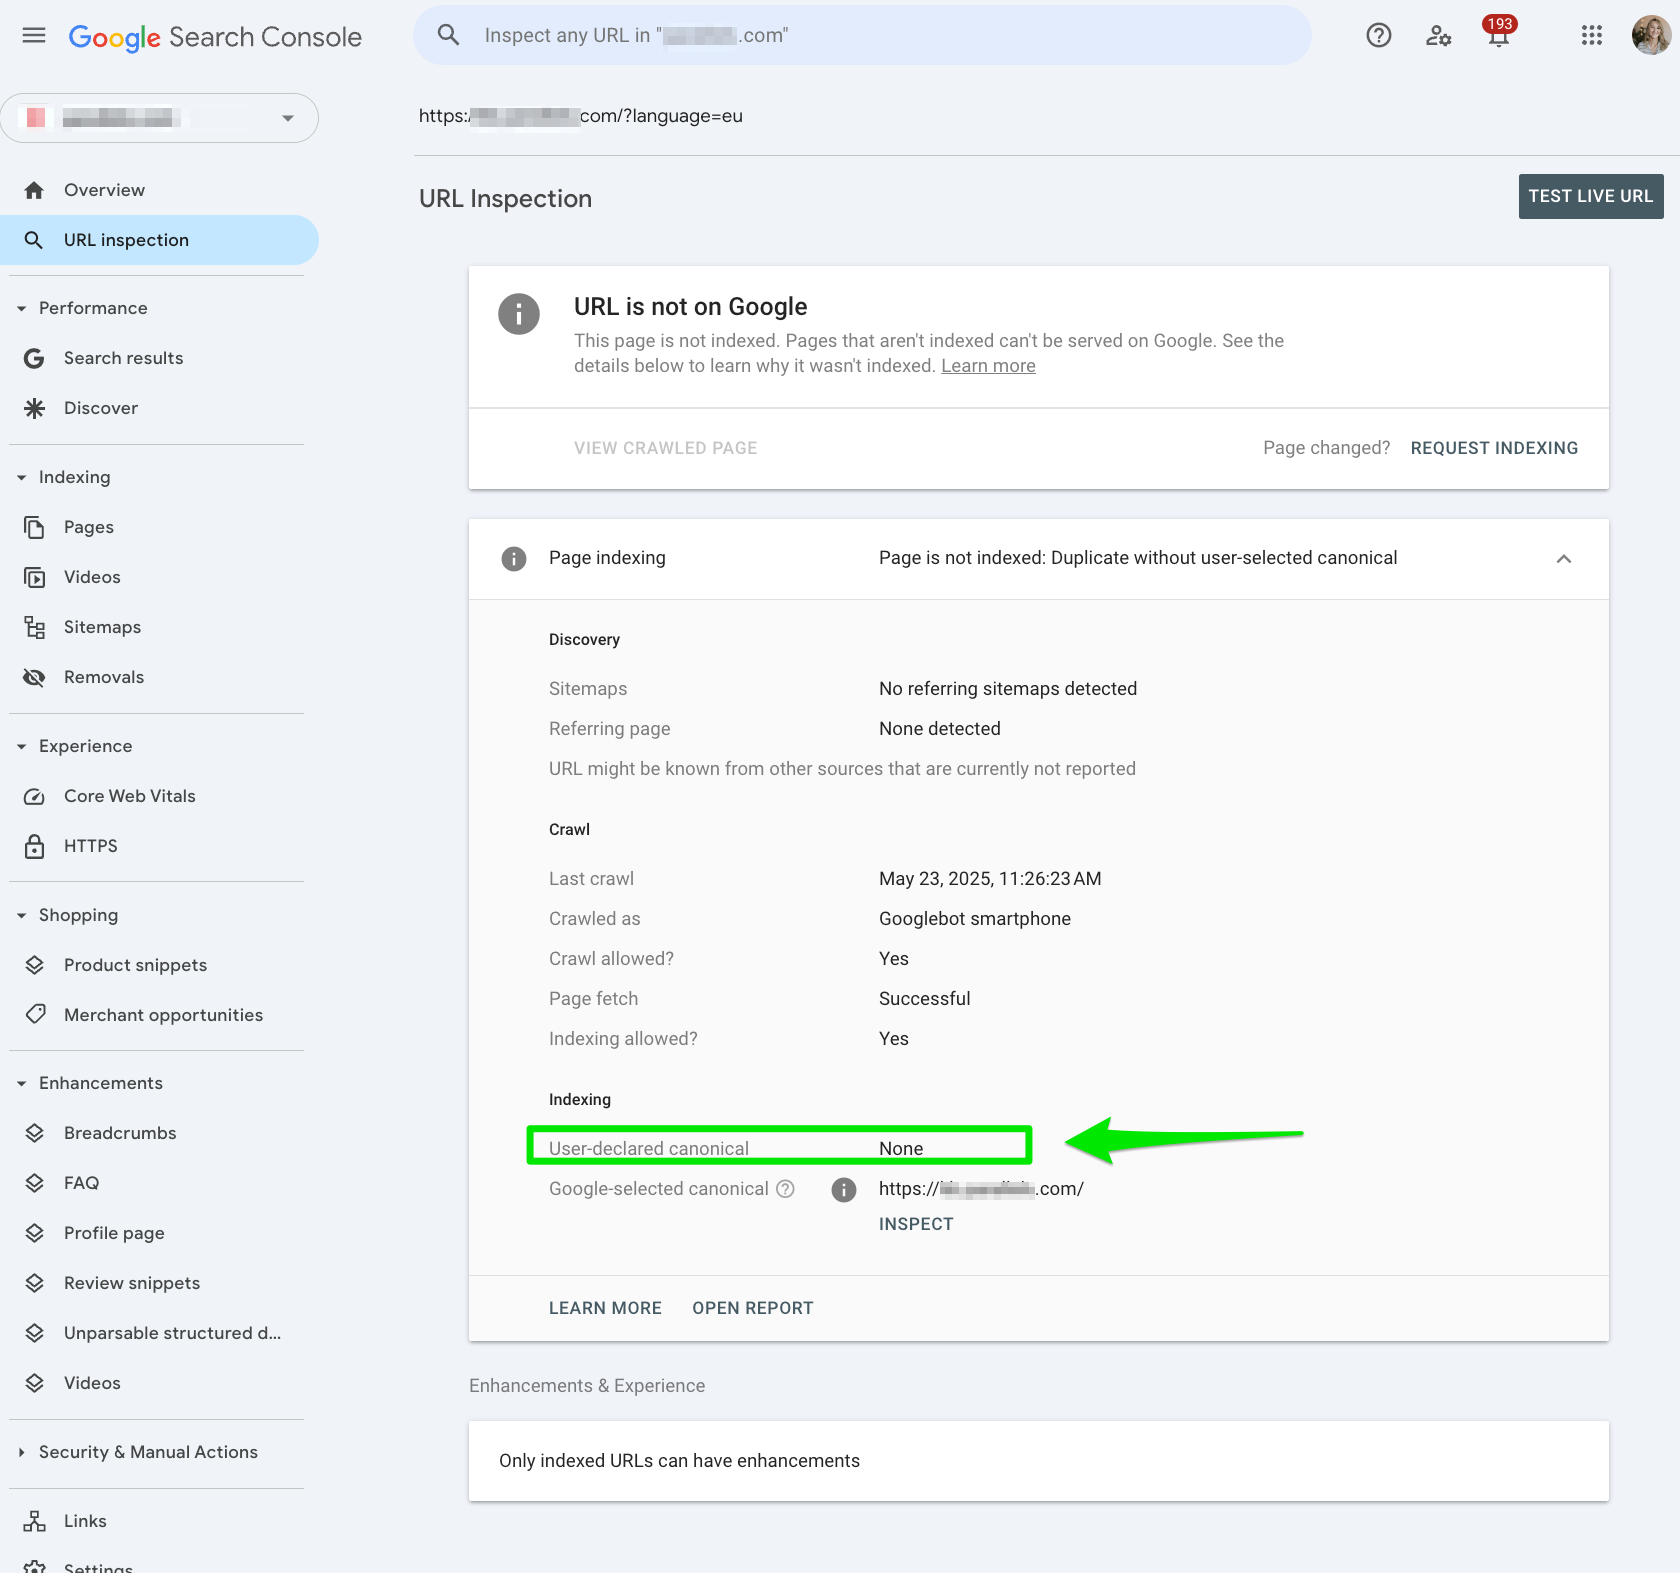
Task: Click the Product snippets layers icon
Action: click(34, 965)
